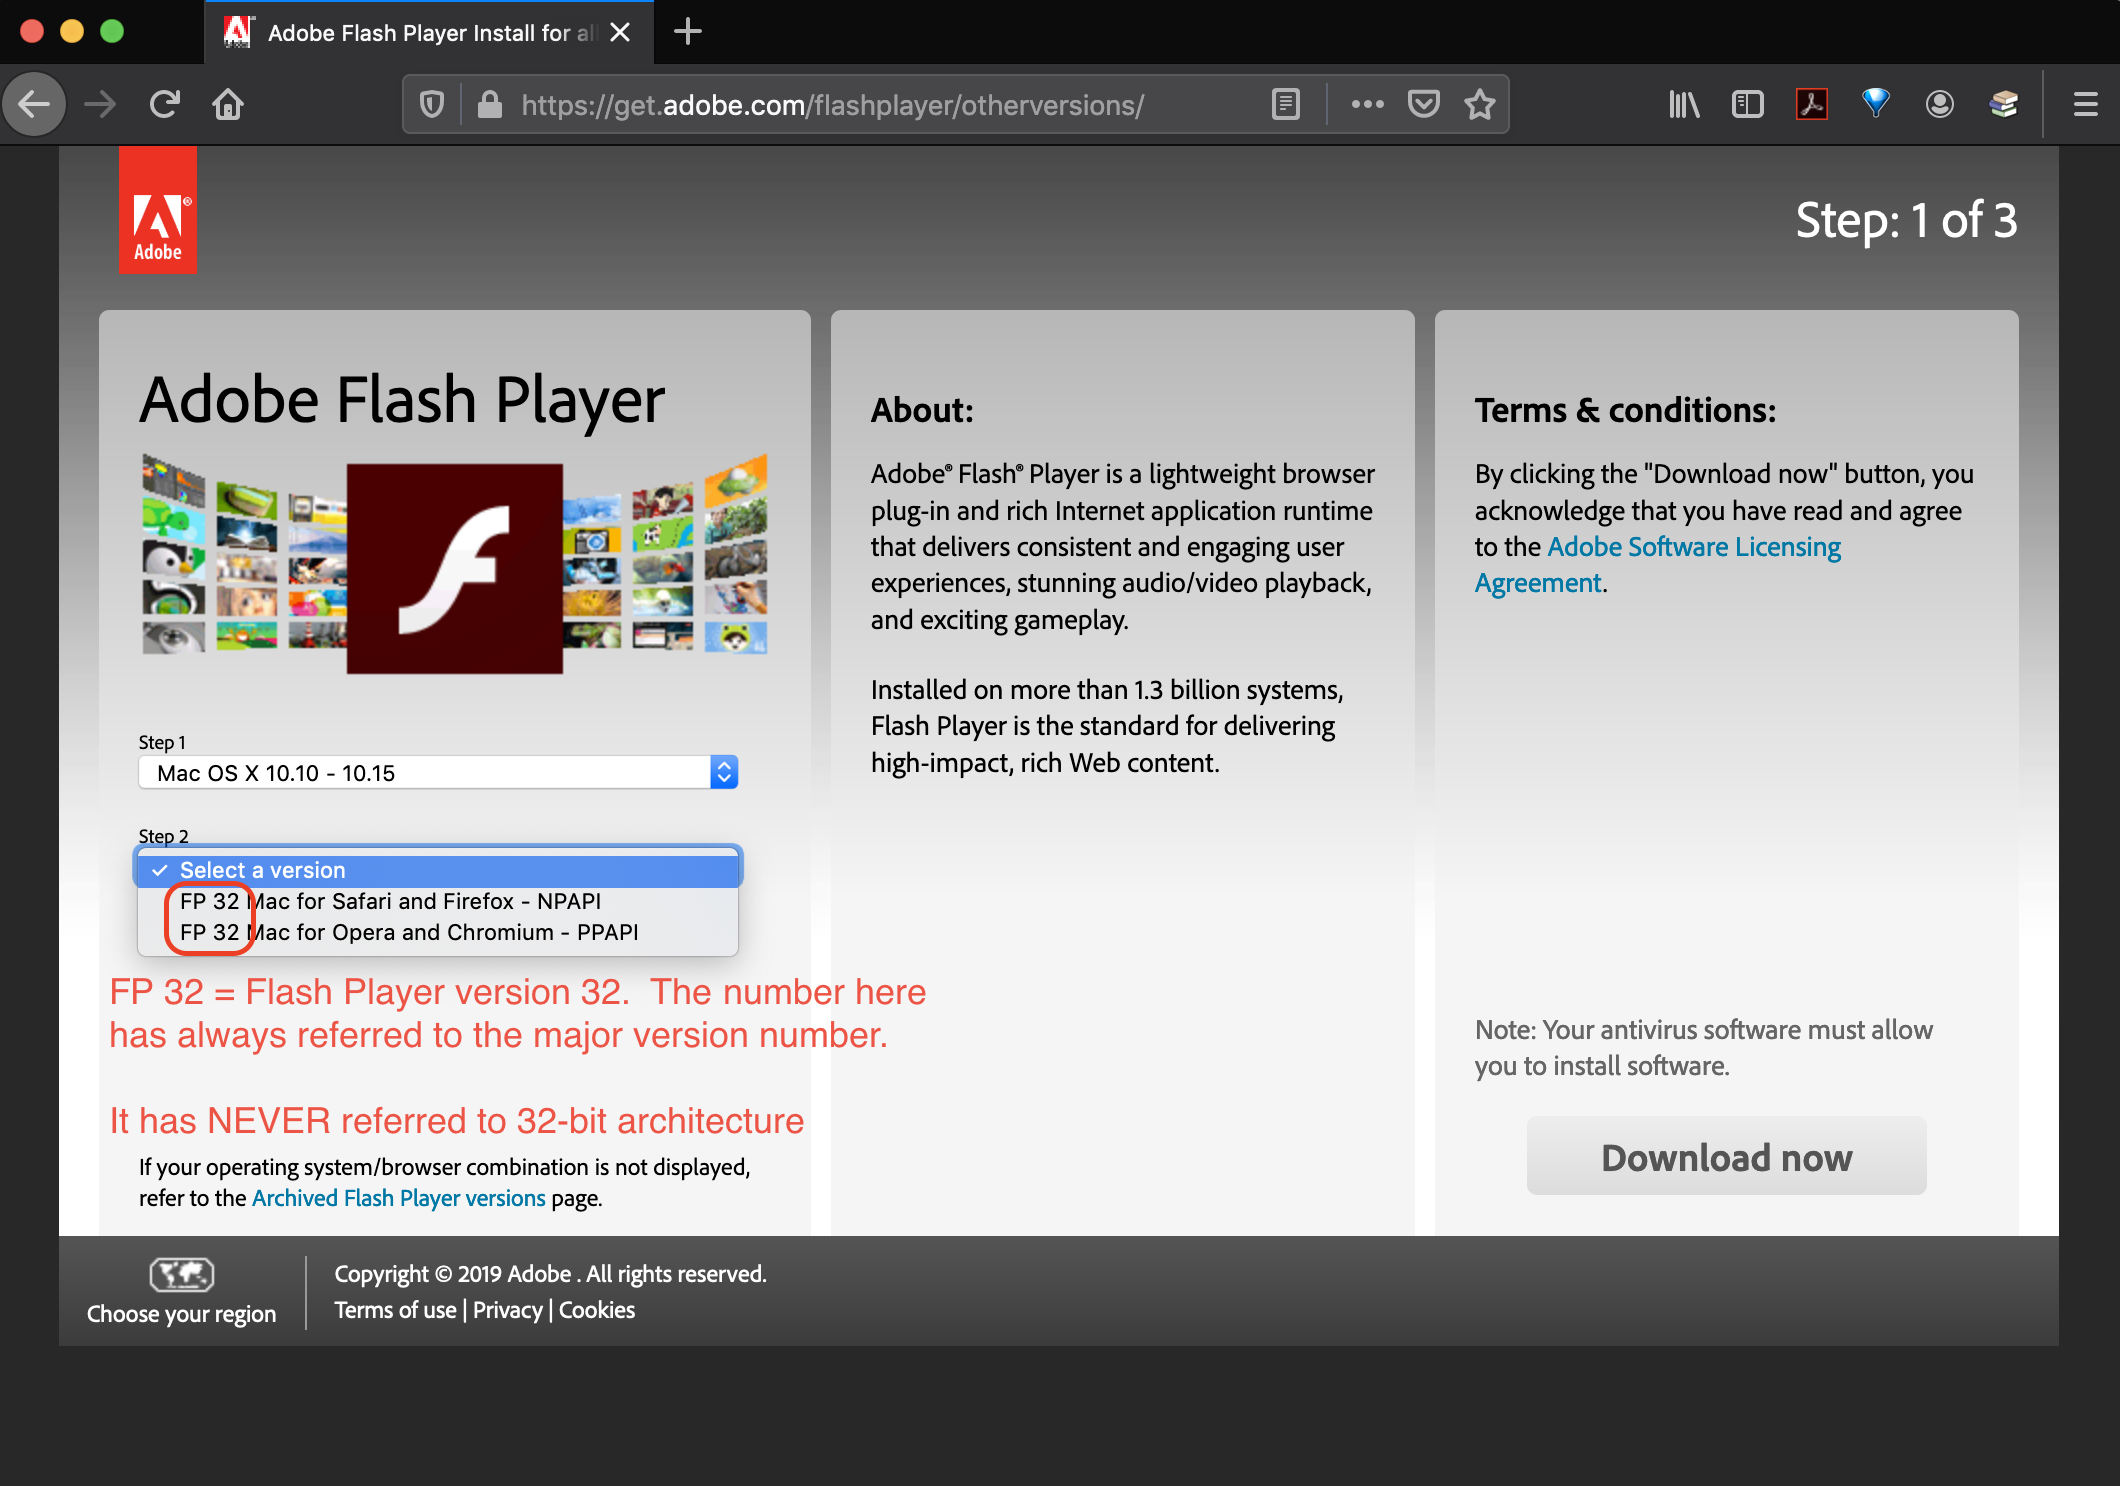Toggle reader view icon in address bar
The height and width of the screenshot is (1486, 2120).
(x=1286, y=104)
